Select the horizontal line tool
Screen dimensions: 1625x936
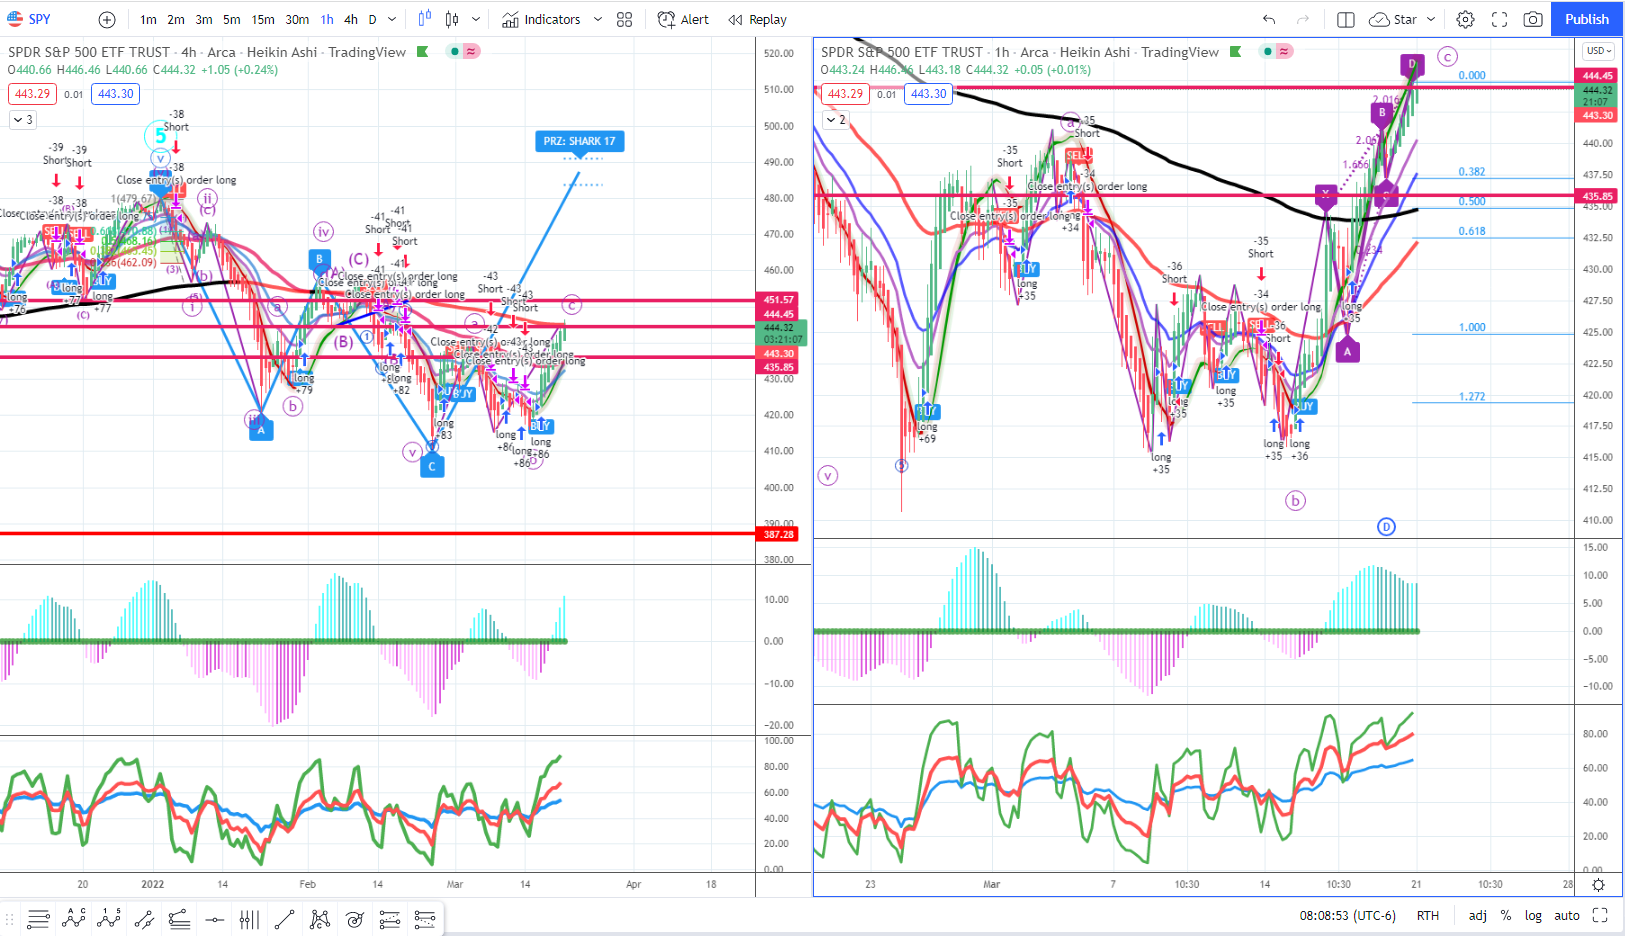click(x=214, y=919)
